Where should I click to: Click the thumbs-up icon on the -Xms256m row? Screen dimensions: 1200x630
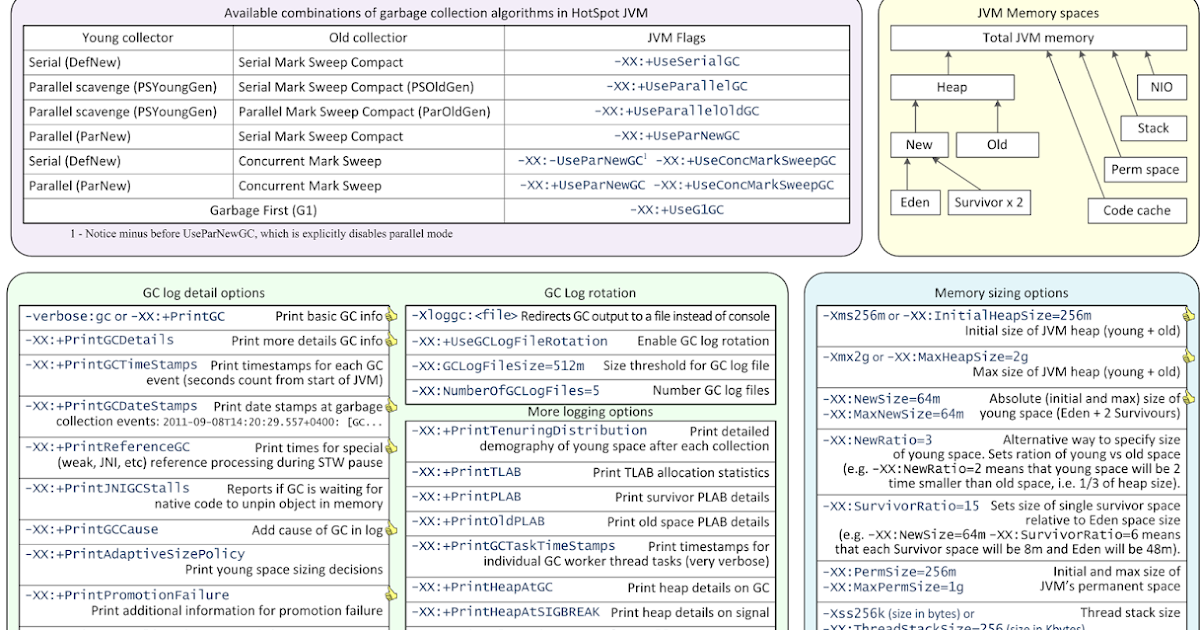pyautogui.click(x=1189, y=316)
